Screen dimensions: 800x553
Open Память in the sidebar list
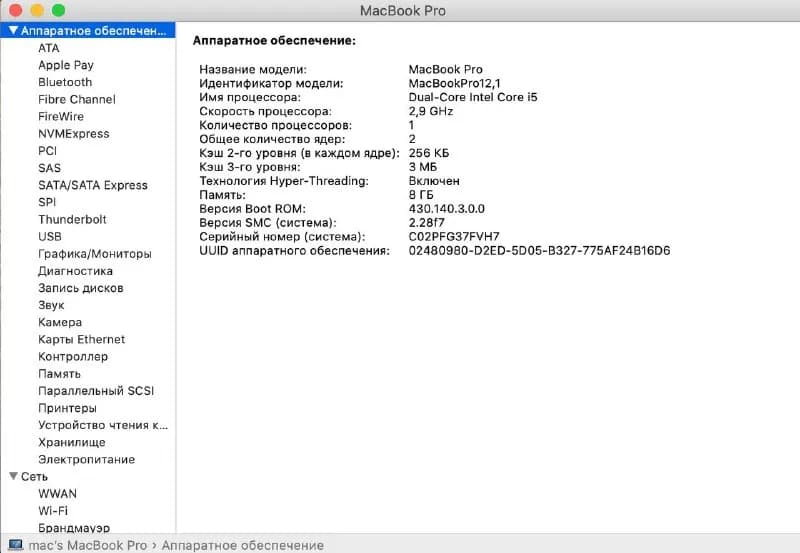[x=59, y=374]
